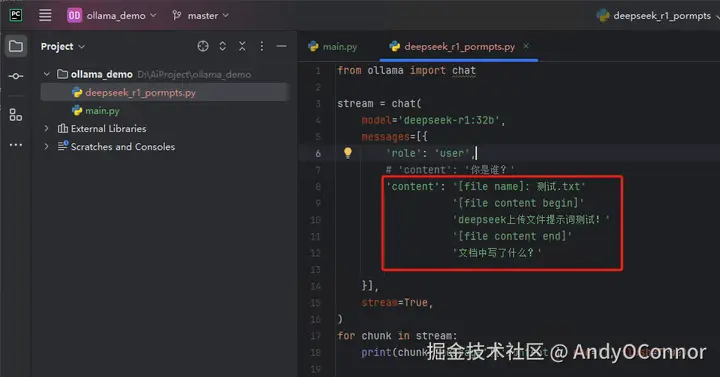Click the Scratches and Consoles icon
This screenshot has width=720, height=377.
63,146
